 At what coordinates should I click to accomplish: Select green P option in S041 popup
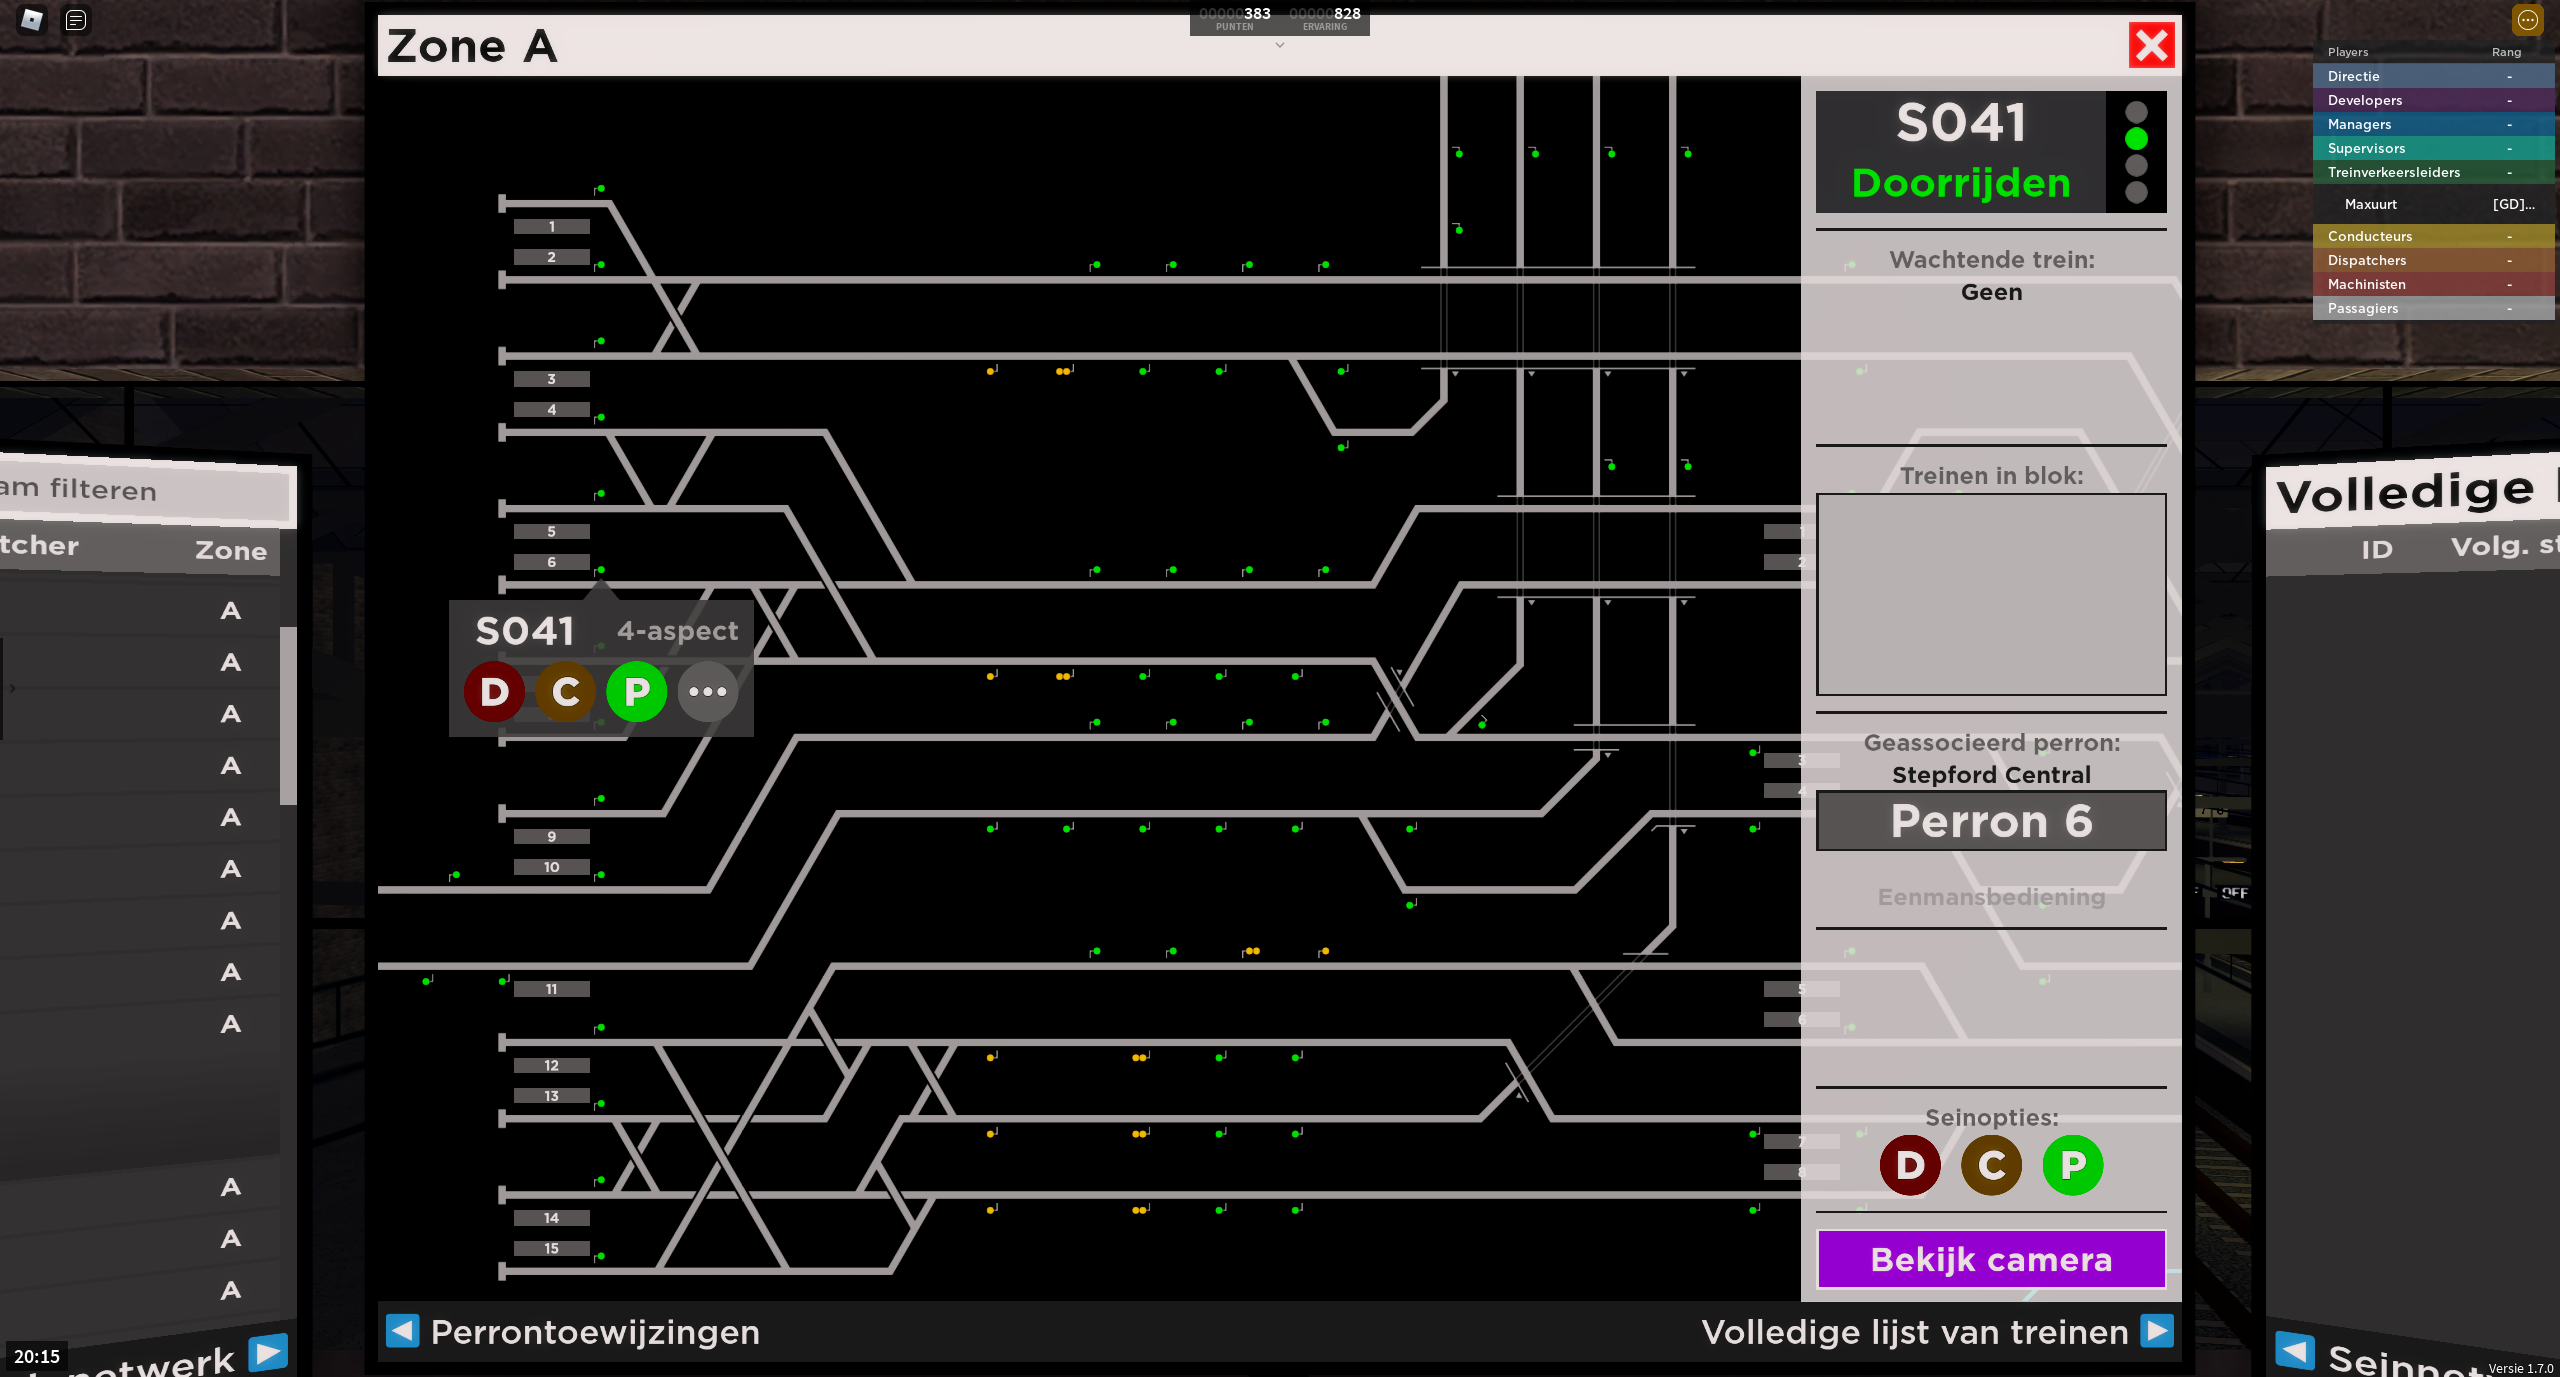pos(637,692)
